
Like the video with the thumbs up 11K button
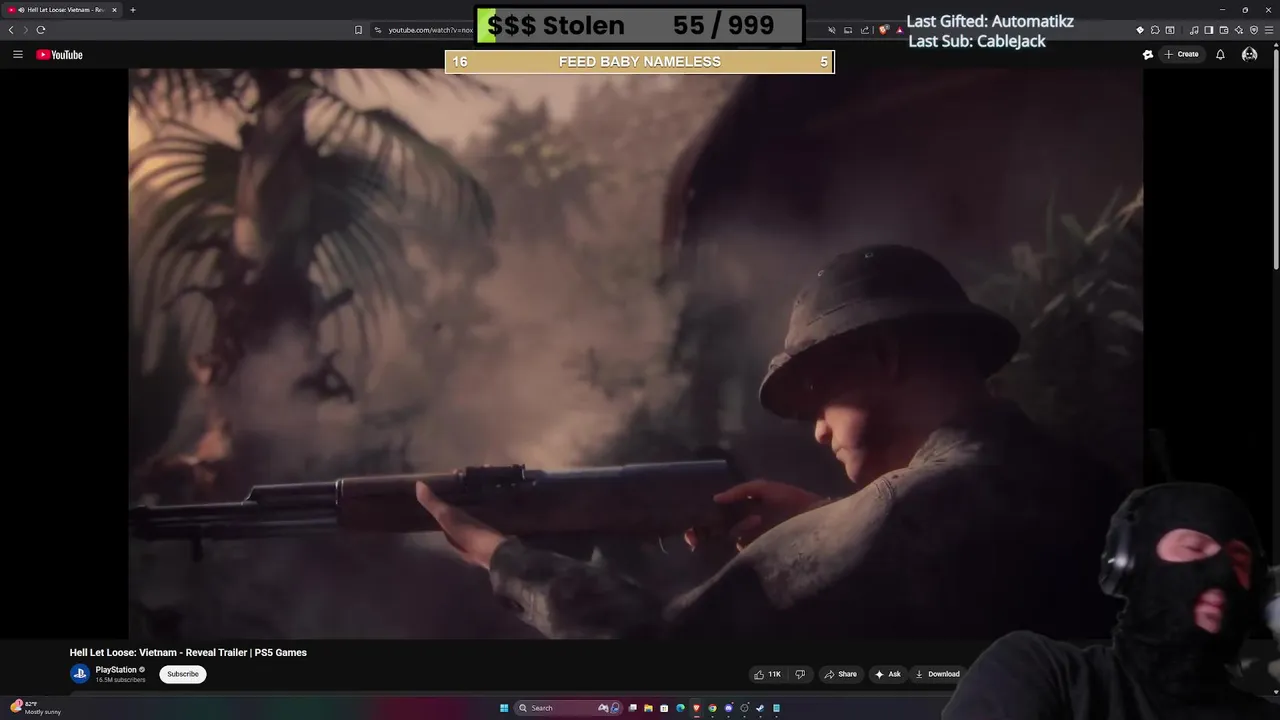click(x=768, y=674)
